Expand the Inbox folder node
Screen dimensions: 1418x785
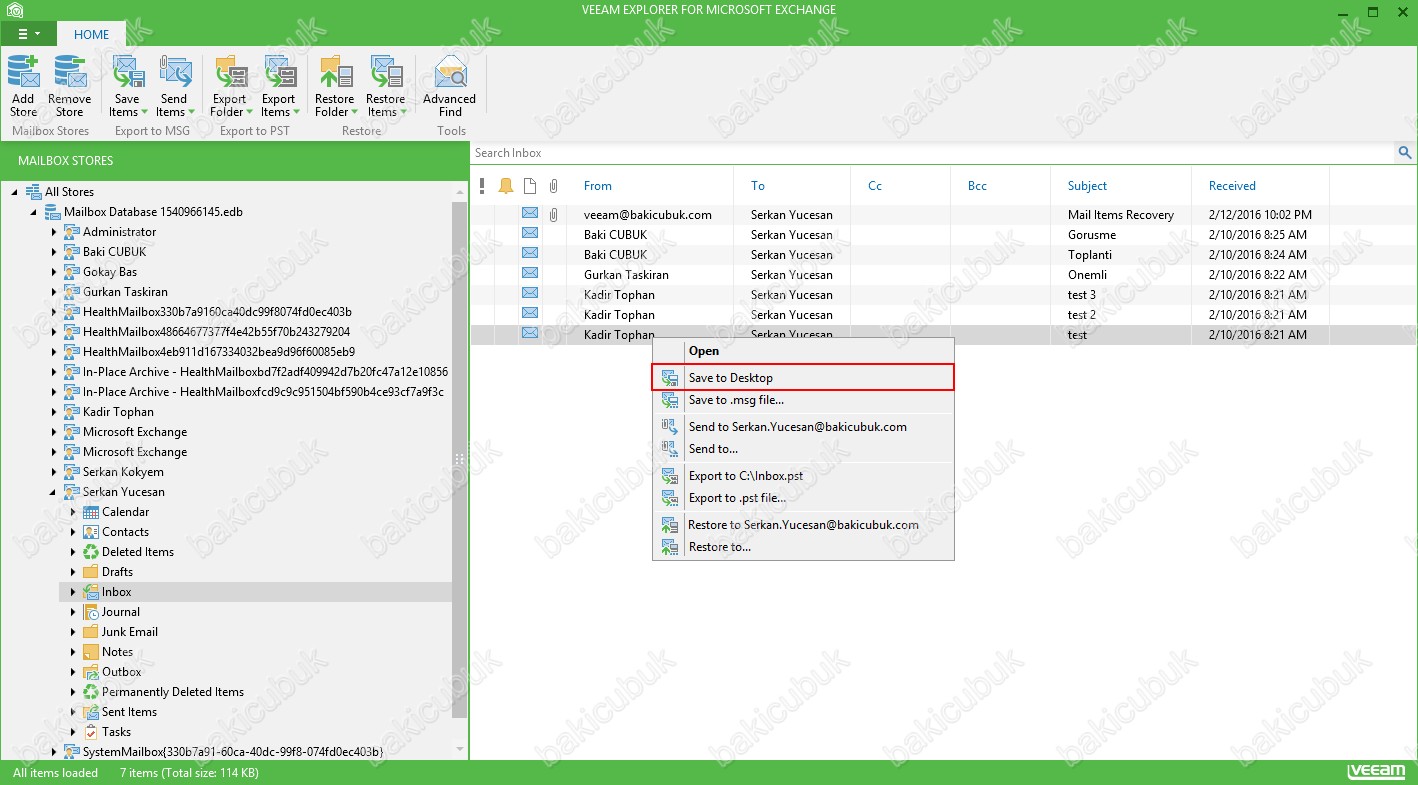pos(73,592)
